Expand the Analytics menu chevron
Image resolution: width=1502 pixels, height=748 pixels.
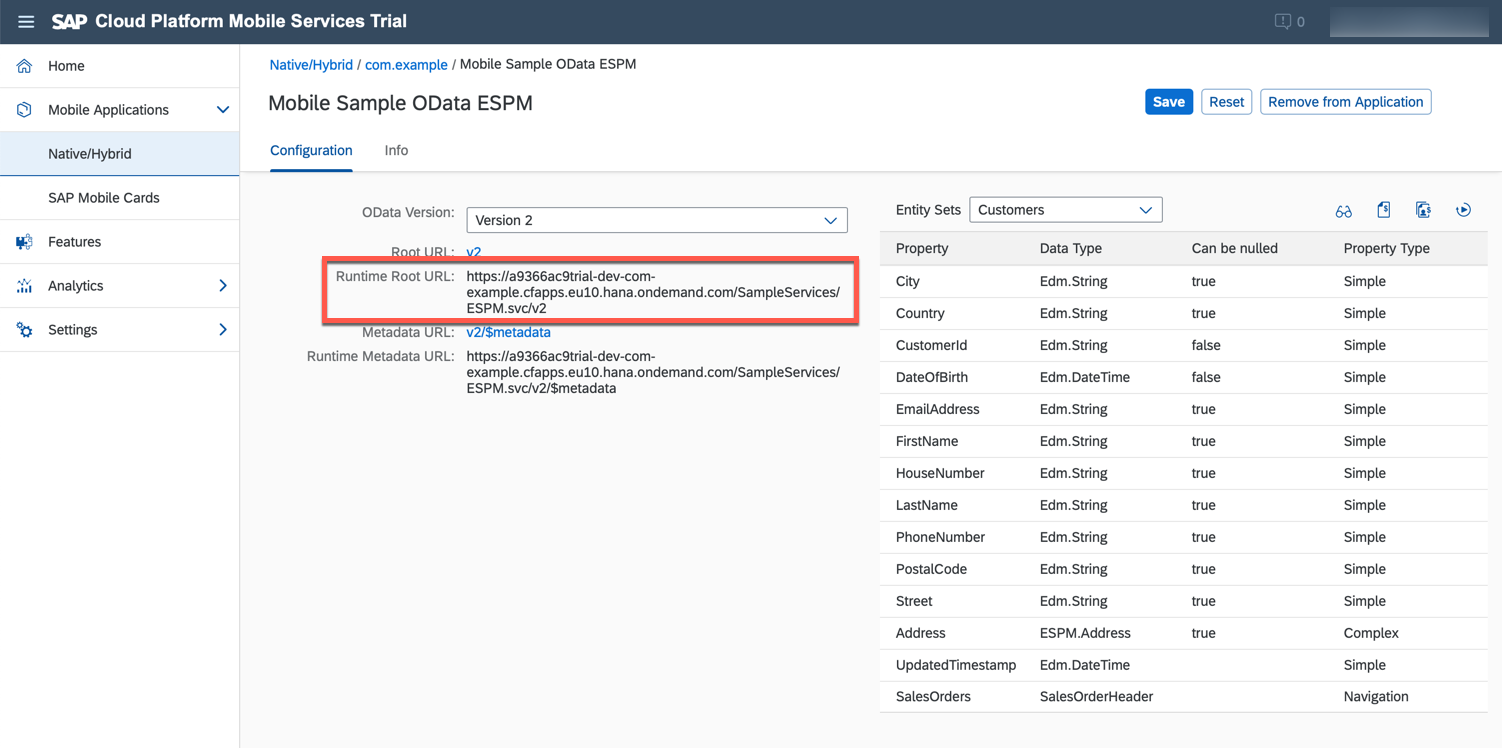coord(223,286)
